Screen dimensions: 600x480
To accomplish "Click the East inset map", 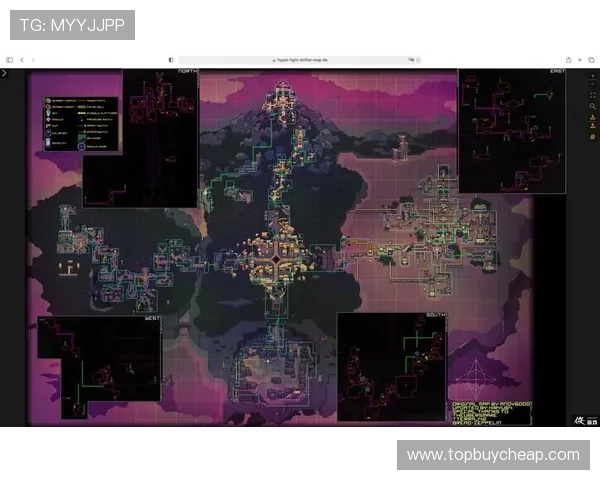I will pyautogui.click(x=512, y=130).
